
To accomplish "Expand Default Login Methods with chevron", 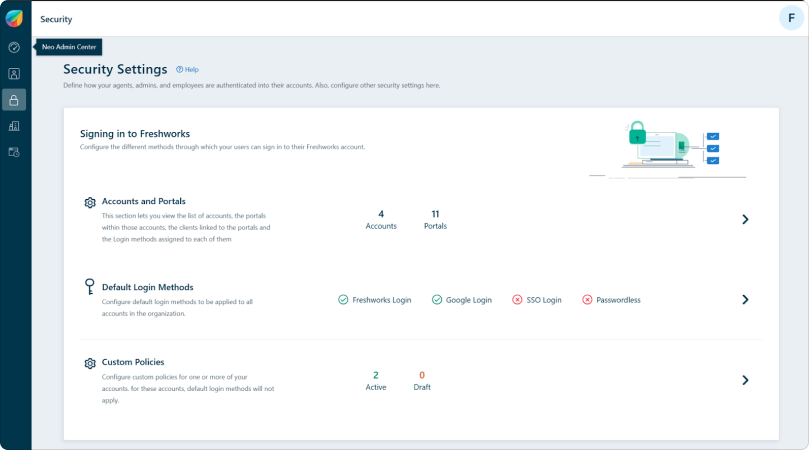I will 745,300.
